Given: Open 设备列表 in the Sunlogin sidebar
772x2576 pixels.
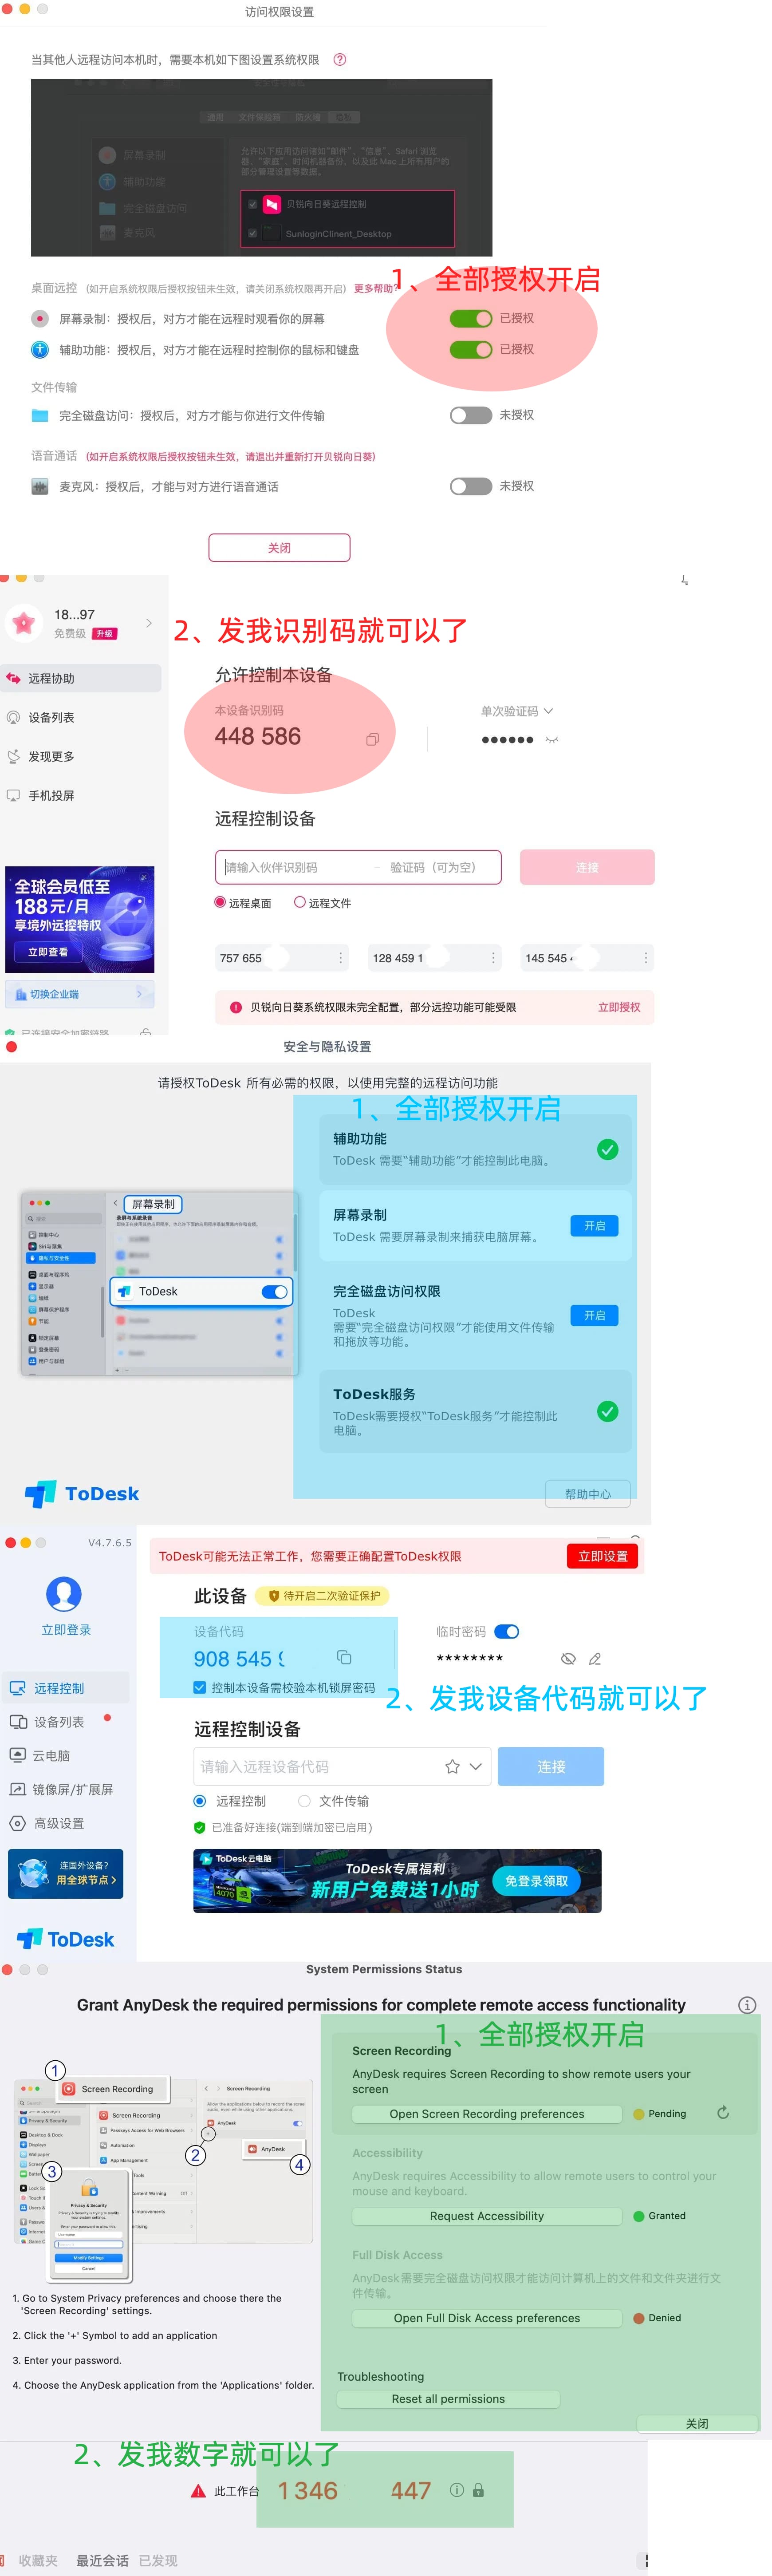Looking at the screenshot, I should [51, 717].
